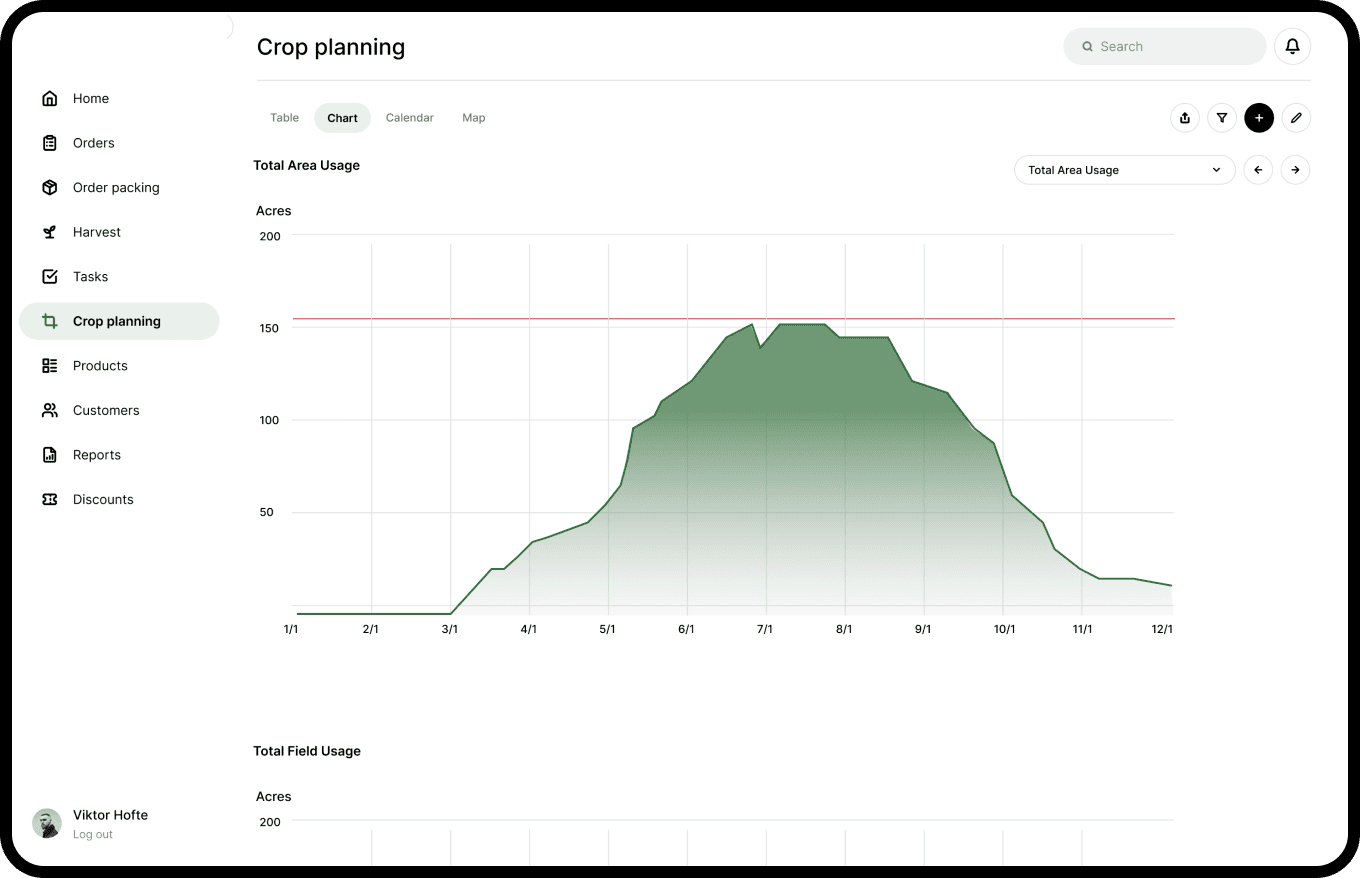The image size is (1360, 878).
Task: Switch to the Map view tab
Action: 473,117
